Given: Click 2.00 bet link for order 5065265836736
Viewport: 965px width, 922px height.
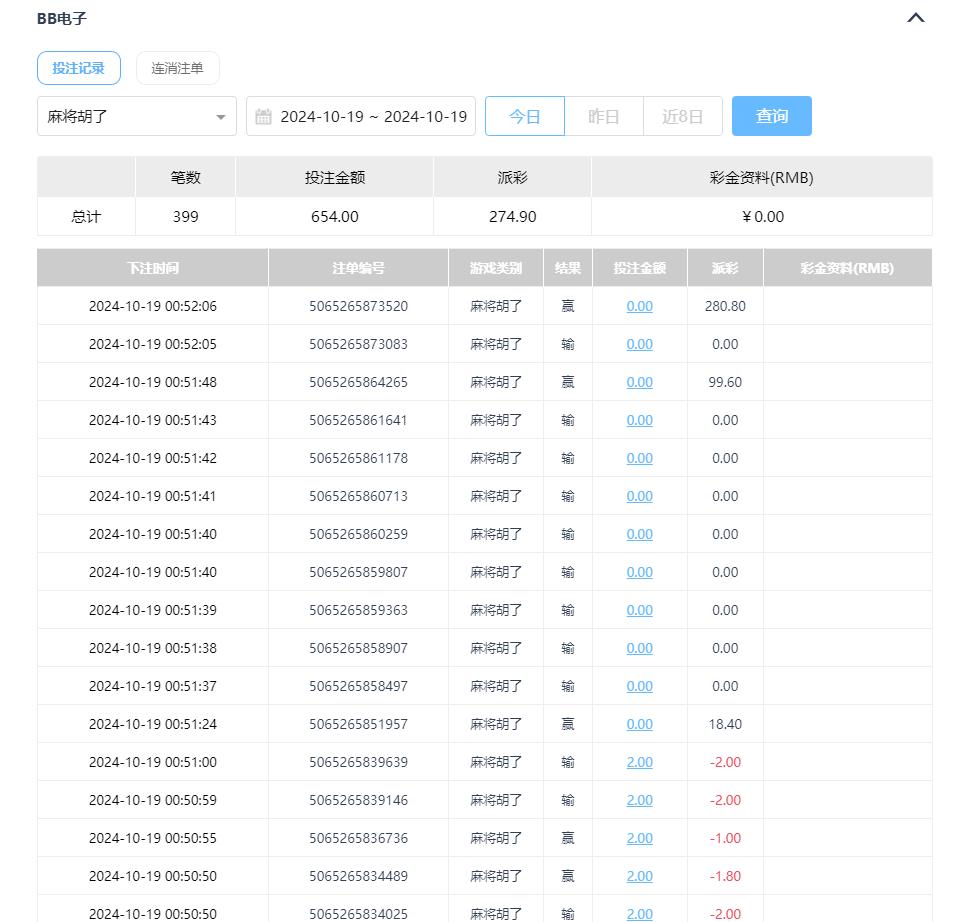Looking at the screenshot, I should point(639,838).
